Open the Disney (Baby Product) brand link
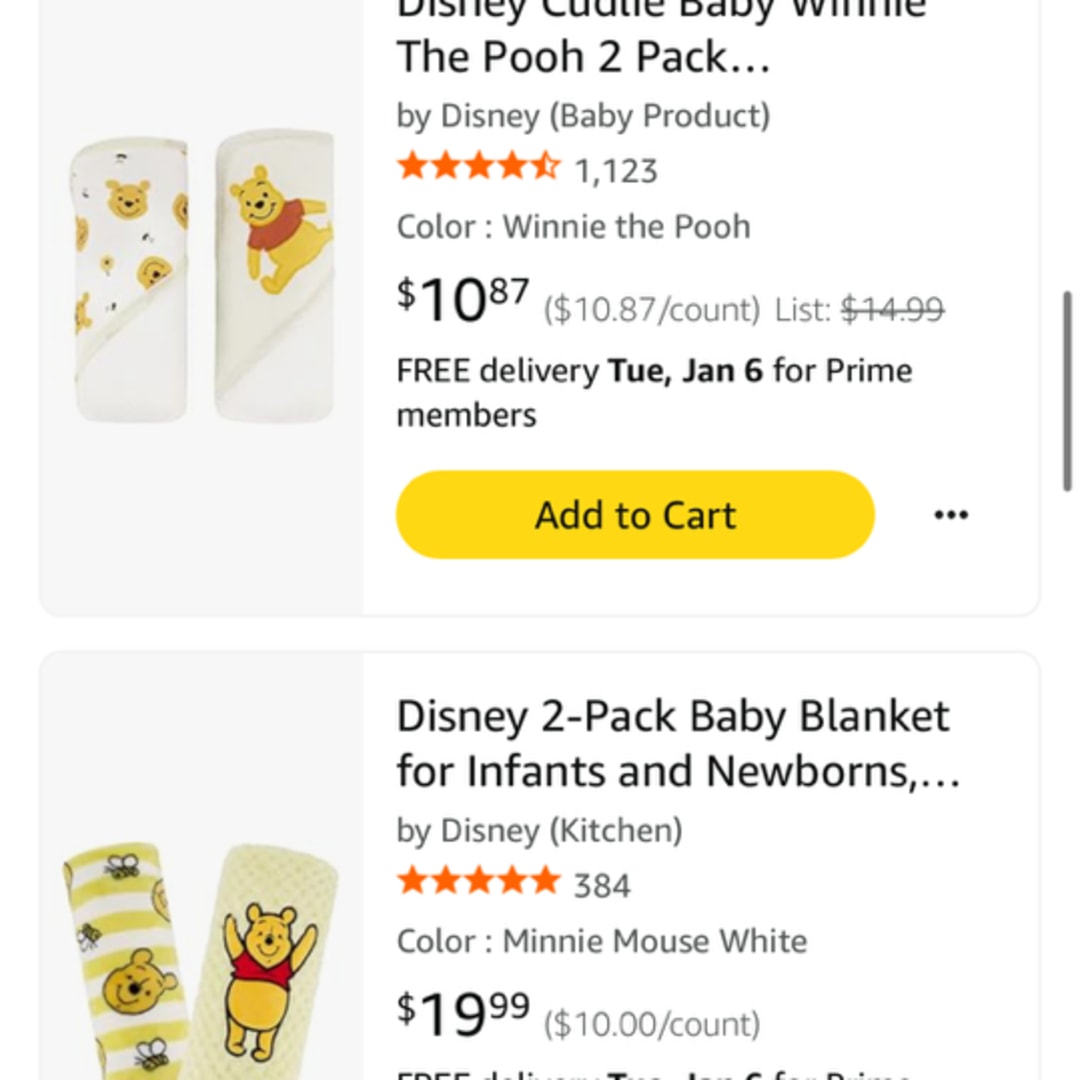 click(583, 116)
